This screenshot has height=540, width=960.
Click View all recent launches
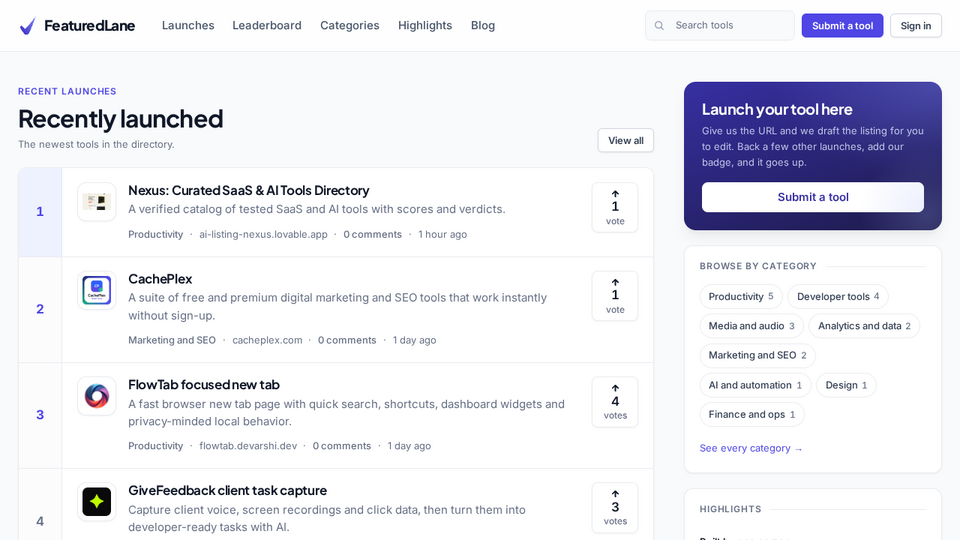pyautogui.click(x=626, y=140)
